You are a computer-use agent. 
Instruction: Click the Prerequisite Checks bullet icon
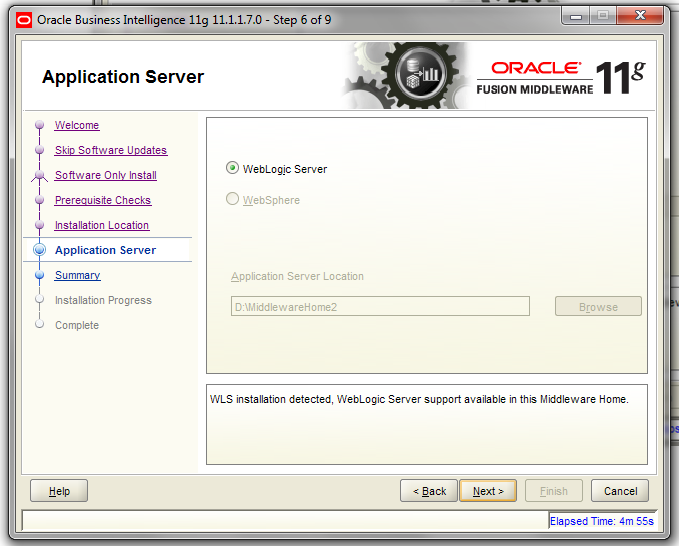pos(39,200)
